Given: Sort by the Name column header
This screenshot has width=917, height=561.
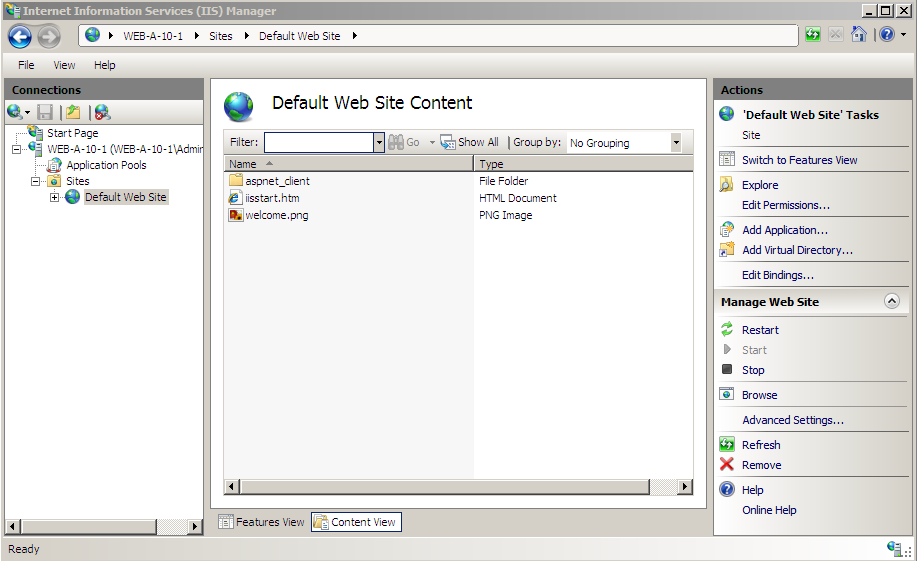Looking at the screenshot, I should click(349, 164).
